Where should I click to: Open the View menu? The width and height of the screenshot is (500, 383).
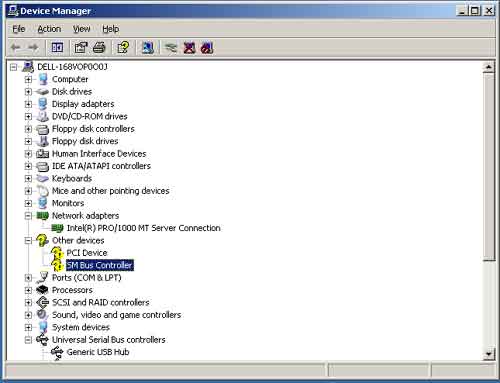[x=82, y=29]
